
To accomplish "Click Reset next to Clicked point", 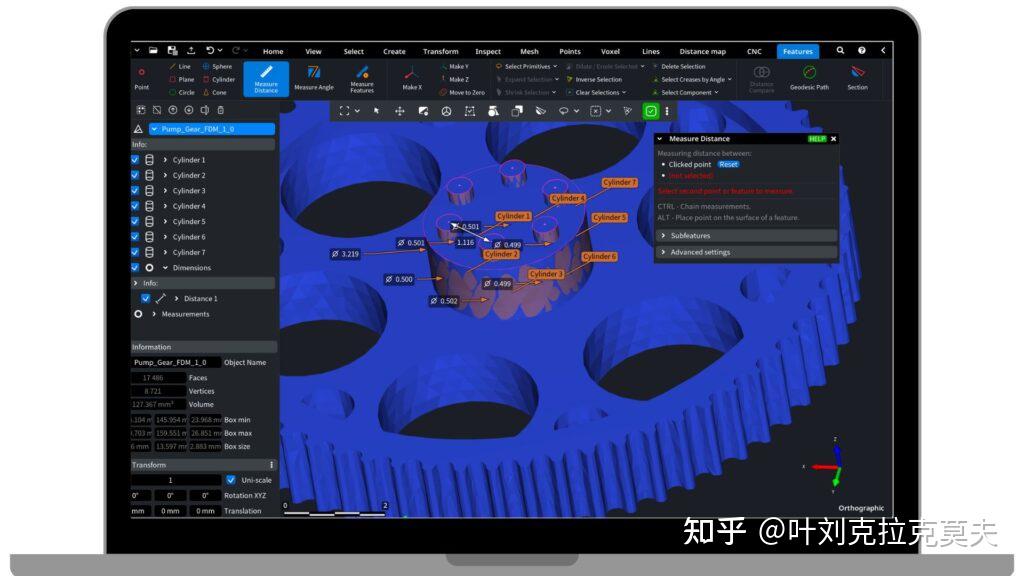I will 728,165.
